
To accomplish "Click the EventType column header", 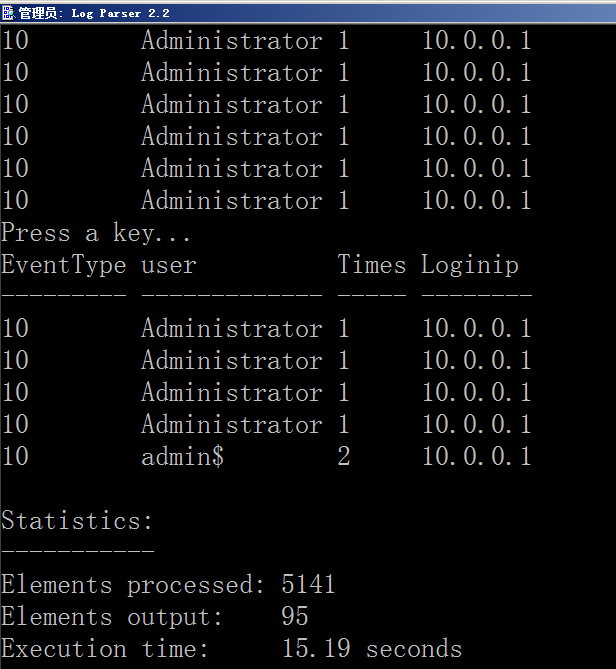I will point(64,265).
